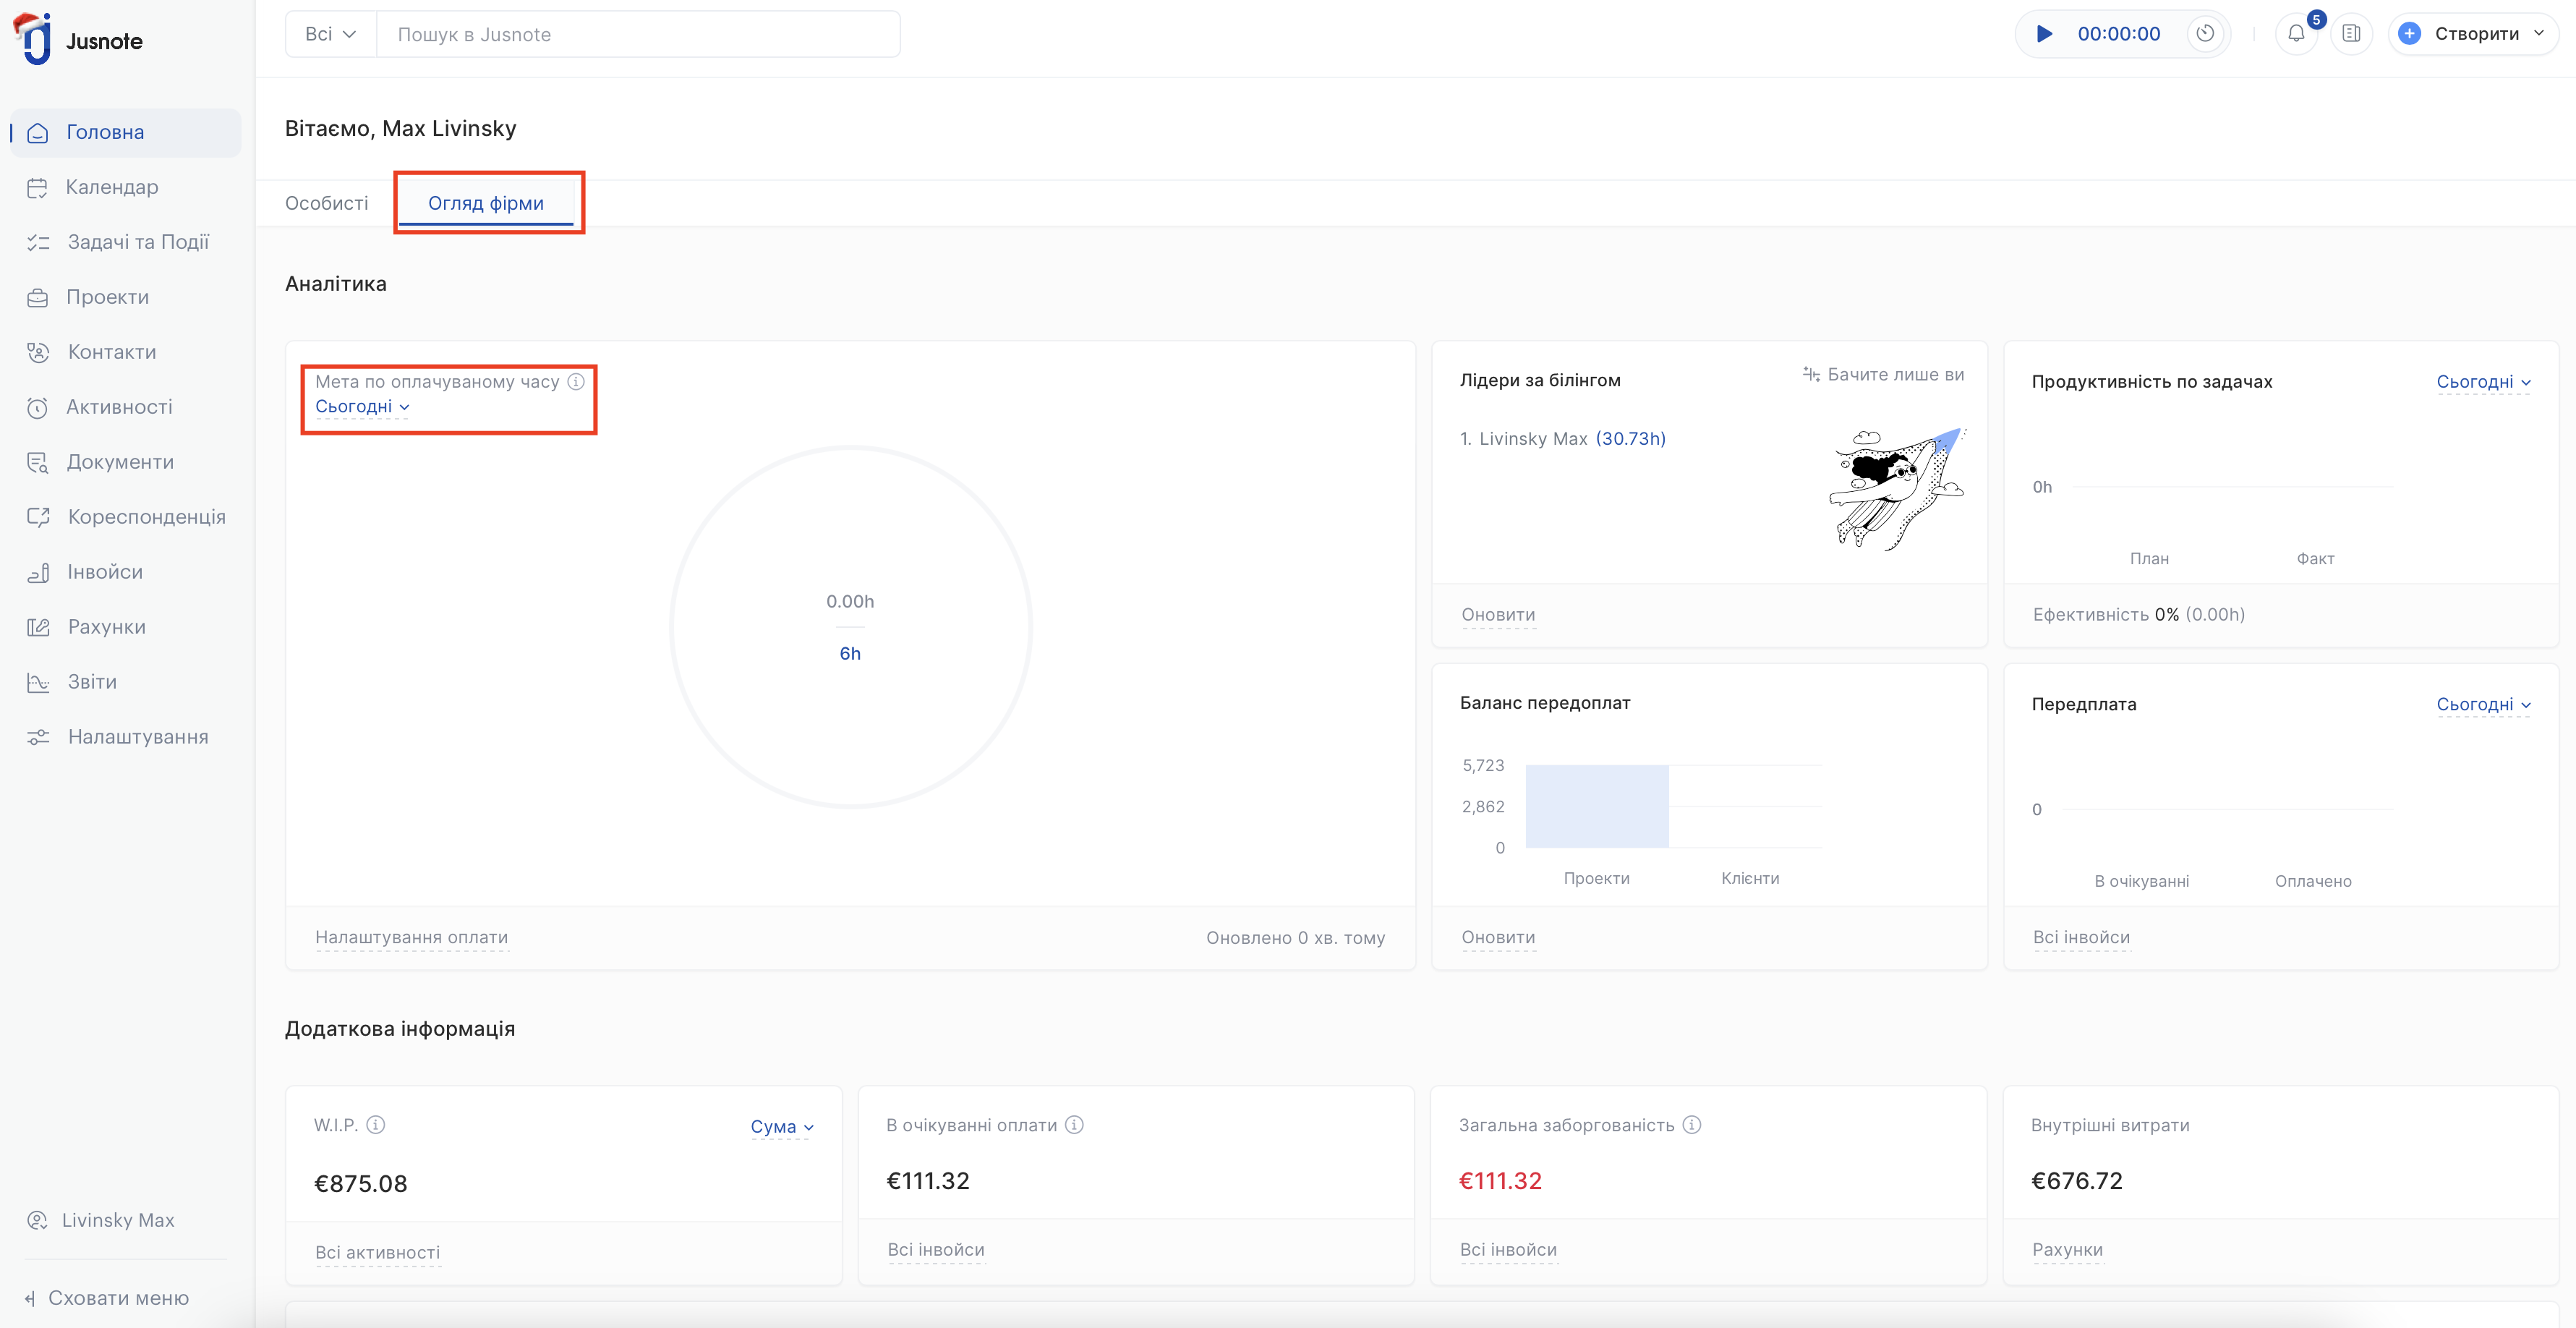Viewport: 2576px width, 1328px height.
Task: Open Головна in the sidebar
Action: click(x=126, y=132)
